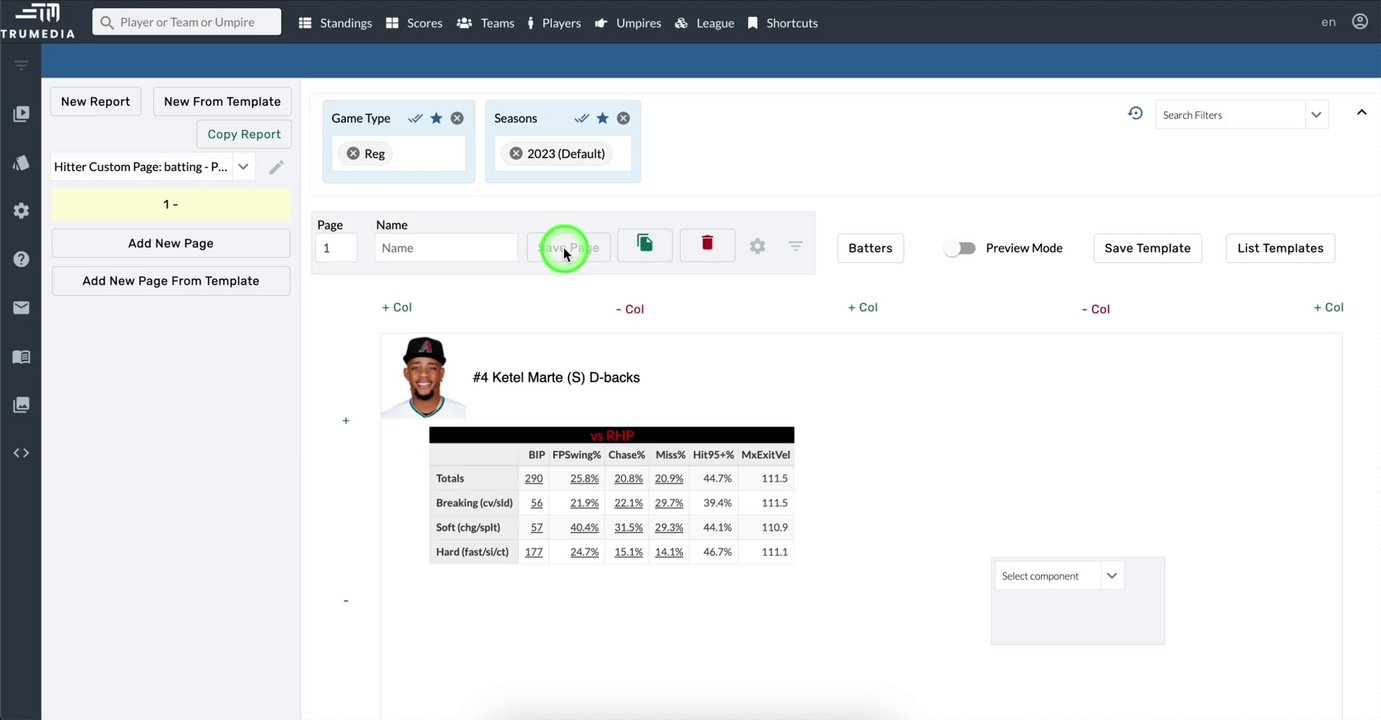
Task: Click the Search Filters input
Action: 1230,115
